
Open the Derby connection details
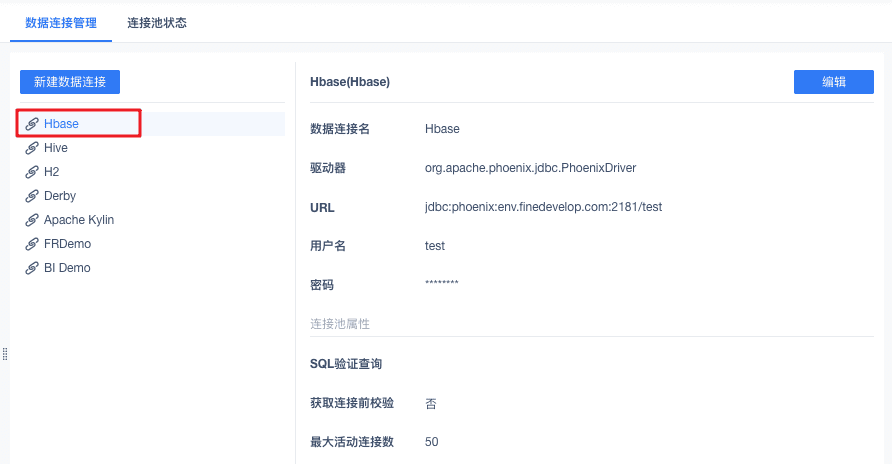[60, 196]
